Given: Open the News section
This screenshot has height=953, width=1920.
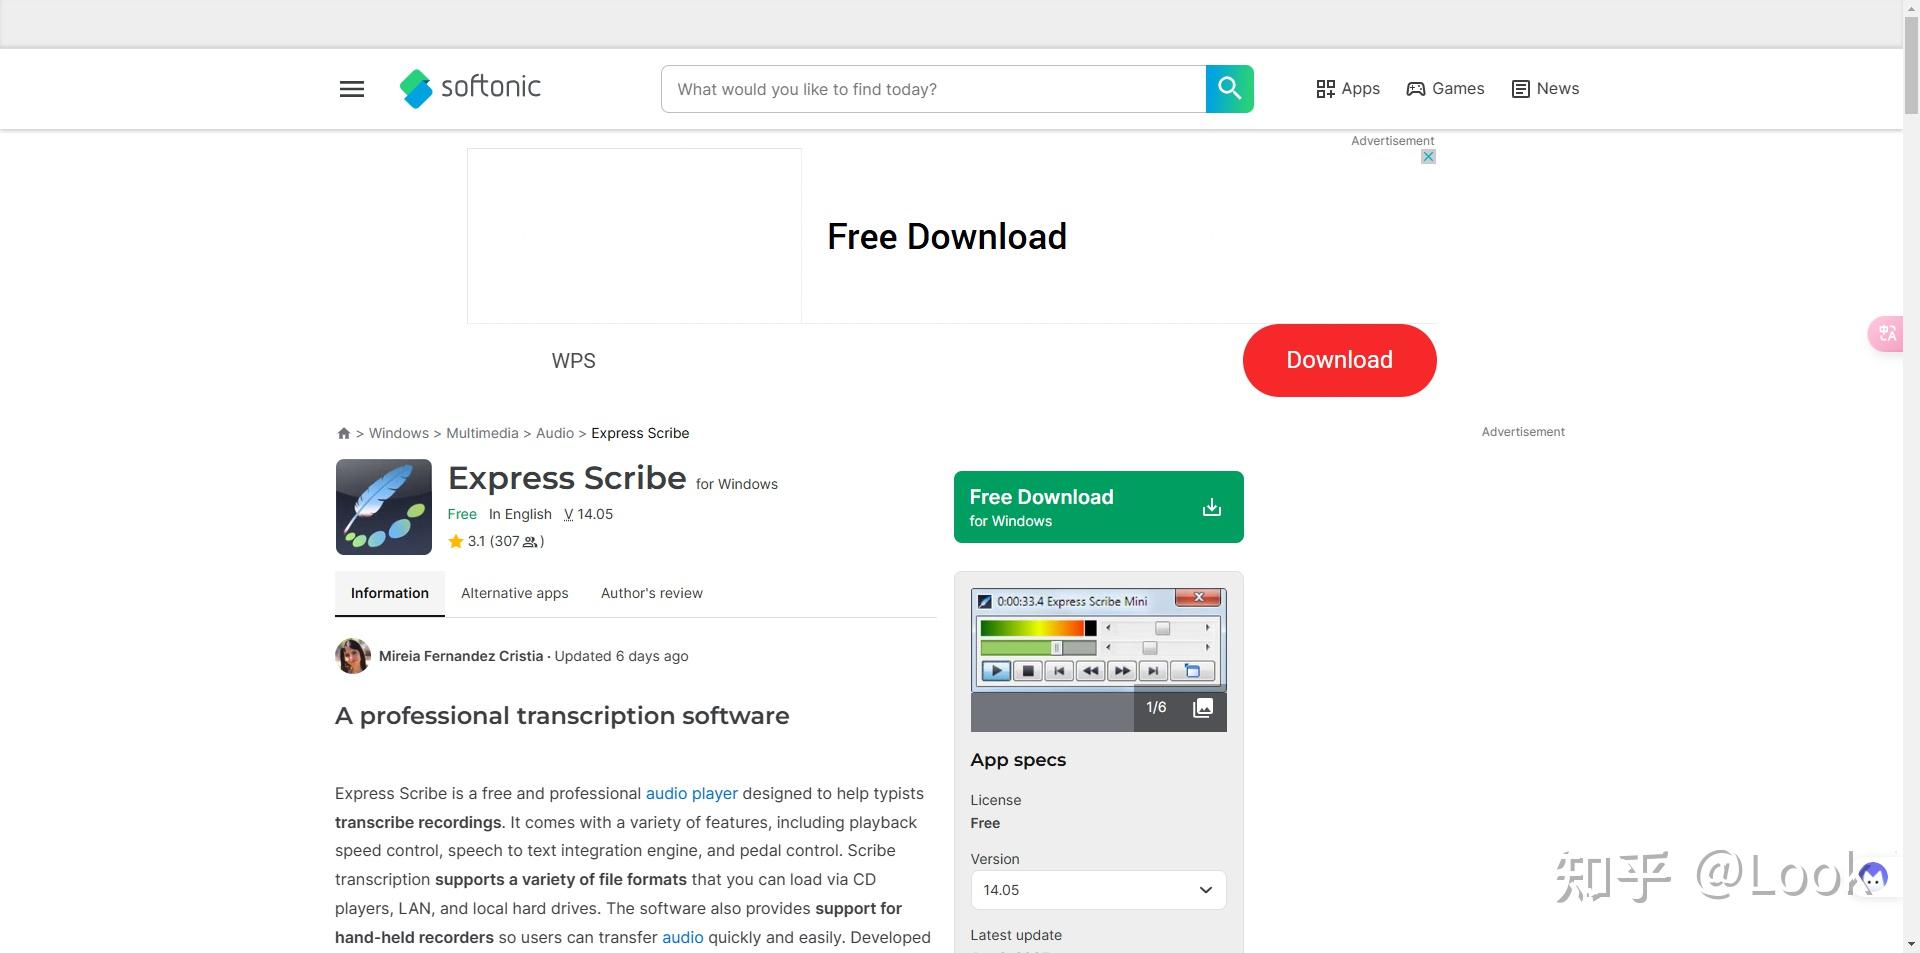Looking at the screenshot, I should tap(1545, 89).
